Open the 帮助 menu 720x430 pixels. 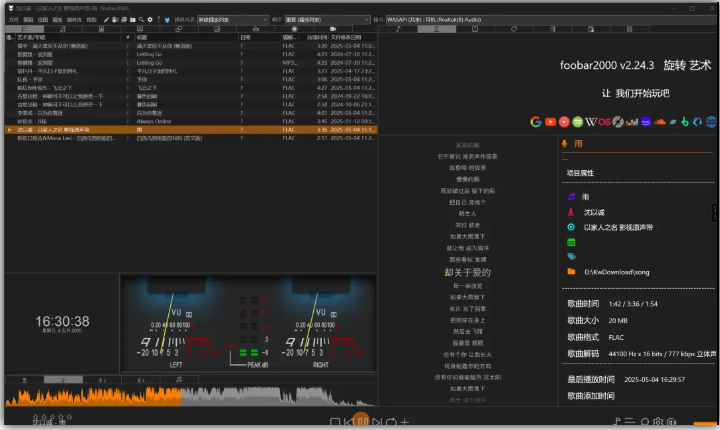click(x=91, y=20)
